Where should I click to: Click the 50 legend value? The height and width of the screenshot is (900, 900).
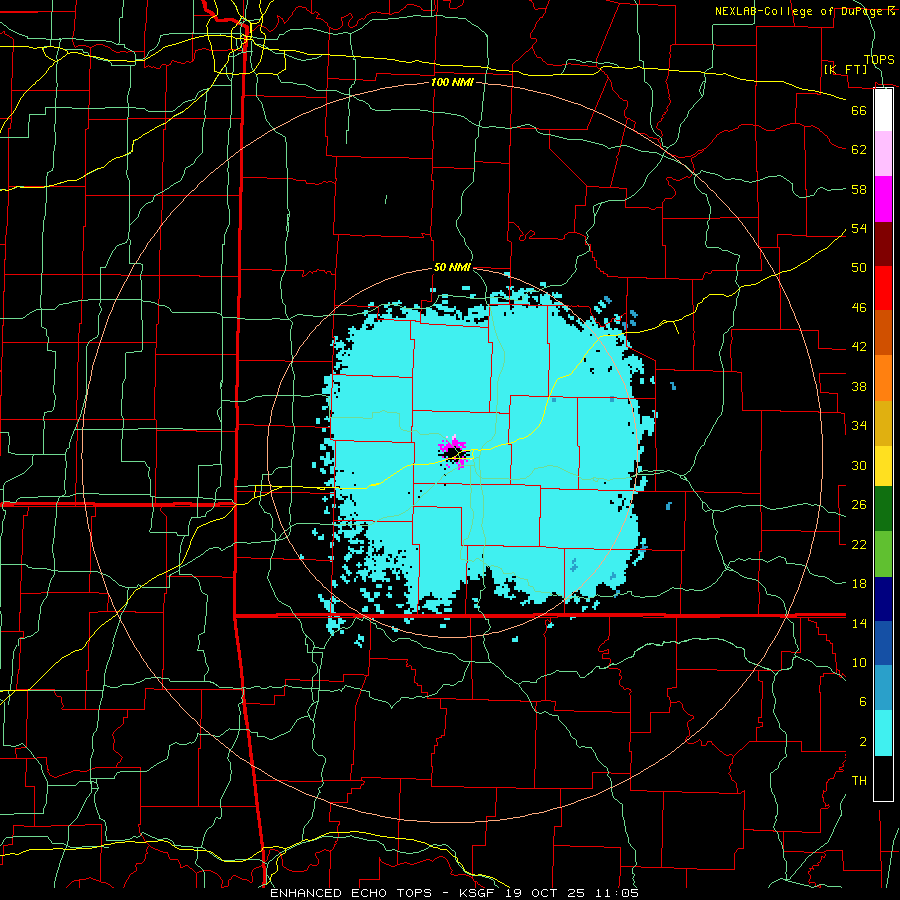pos(859,268)
